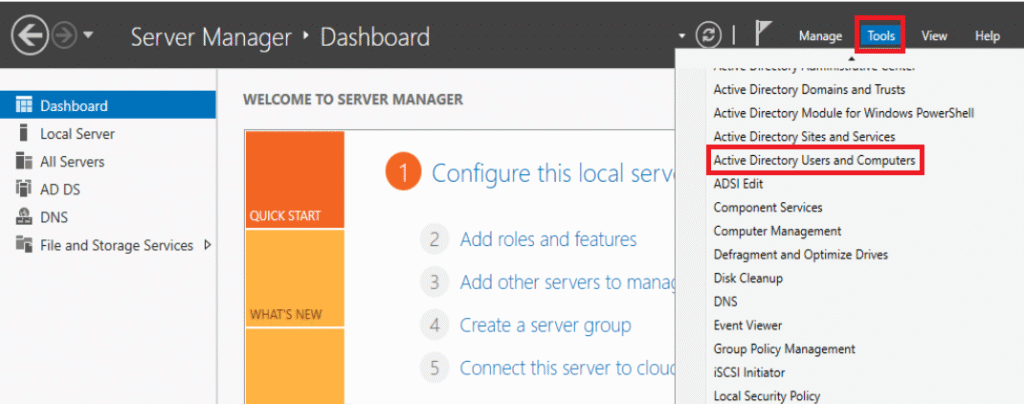Open navigation history dropdown arrow

click(88, 37)
